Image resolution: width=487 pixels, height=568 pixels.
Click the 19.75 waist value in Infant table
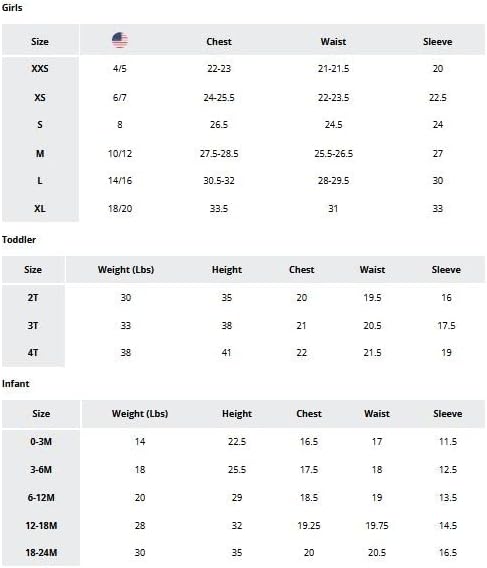(x=377, y=526)
